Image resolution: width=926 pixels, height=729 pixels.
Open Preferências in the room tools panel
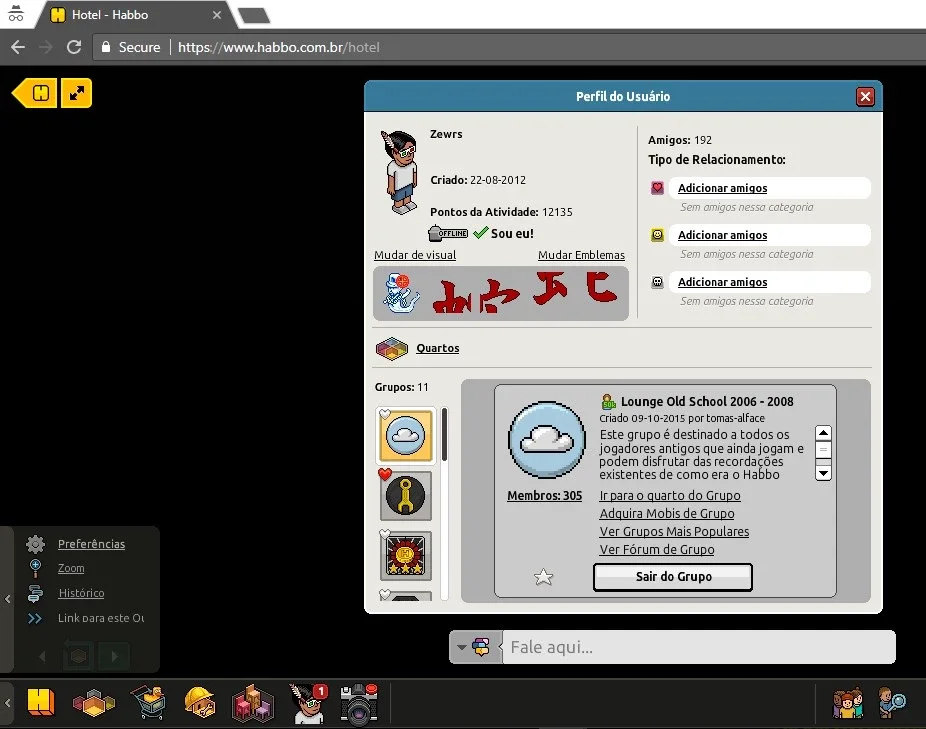[92, 544]
